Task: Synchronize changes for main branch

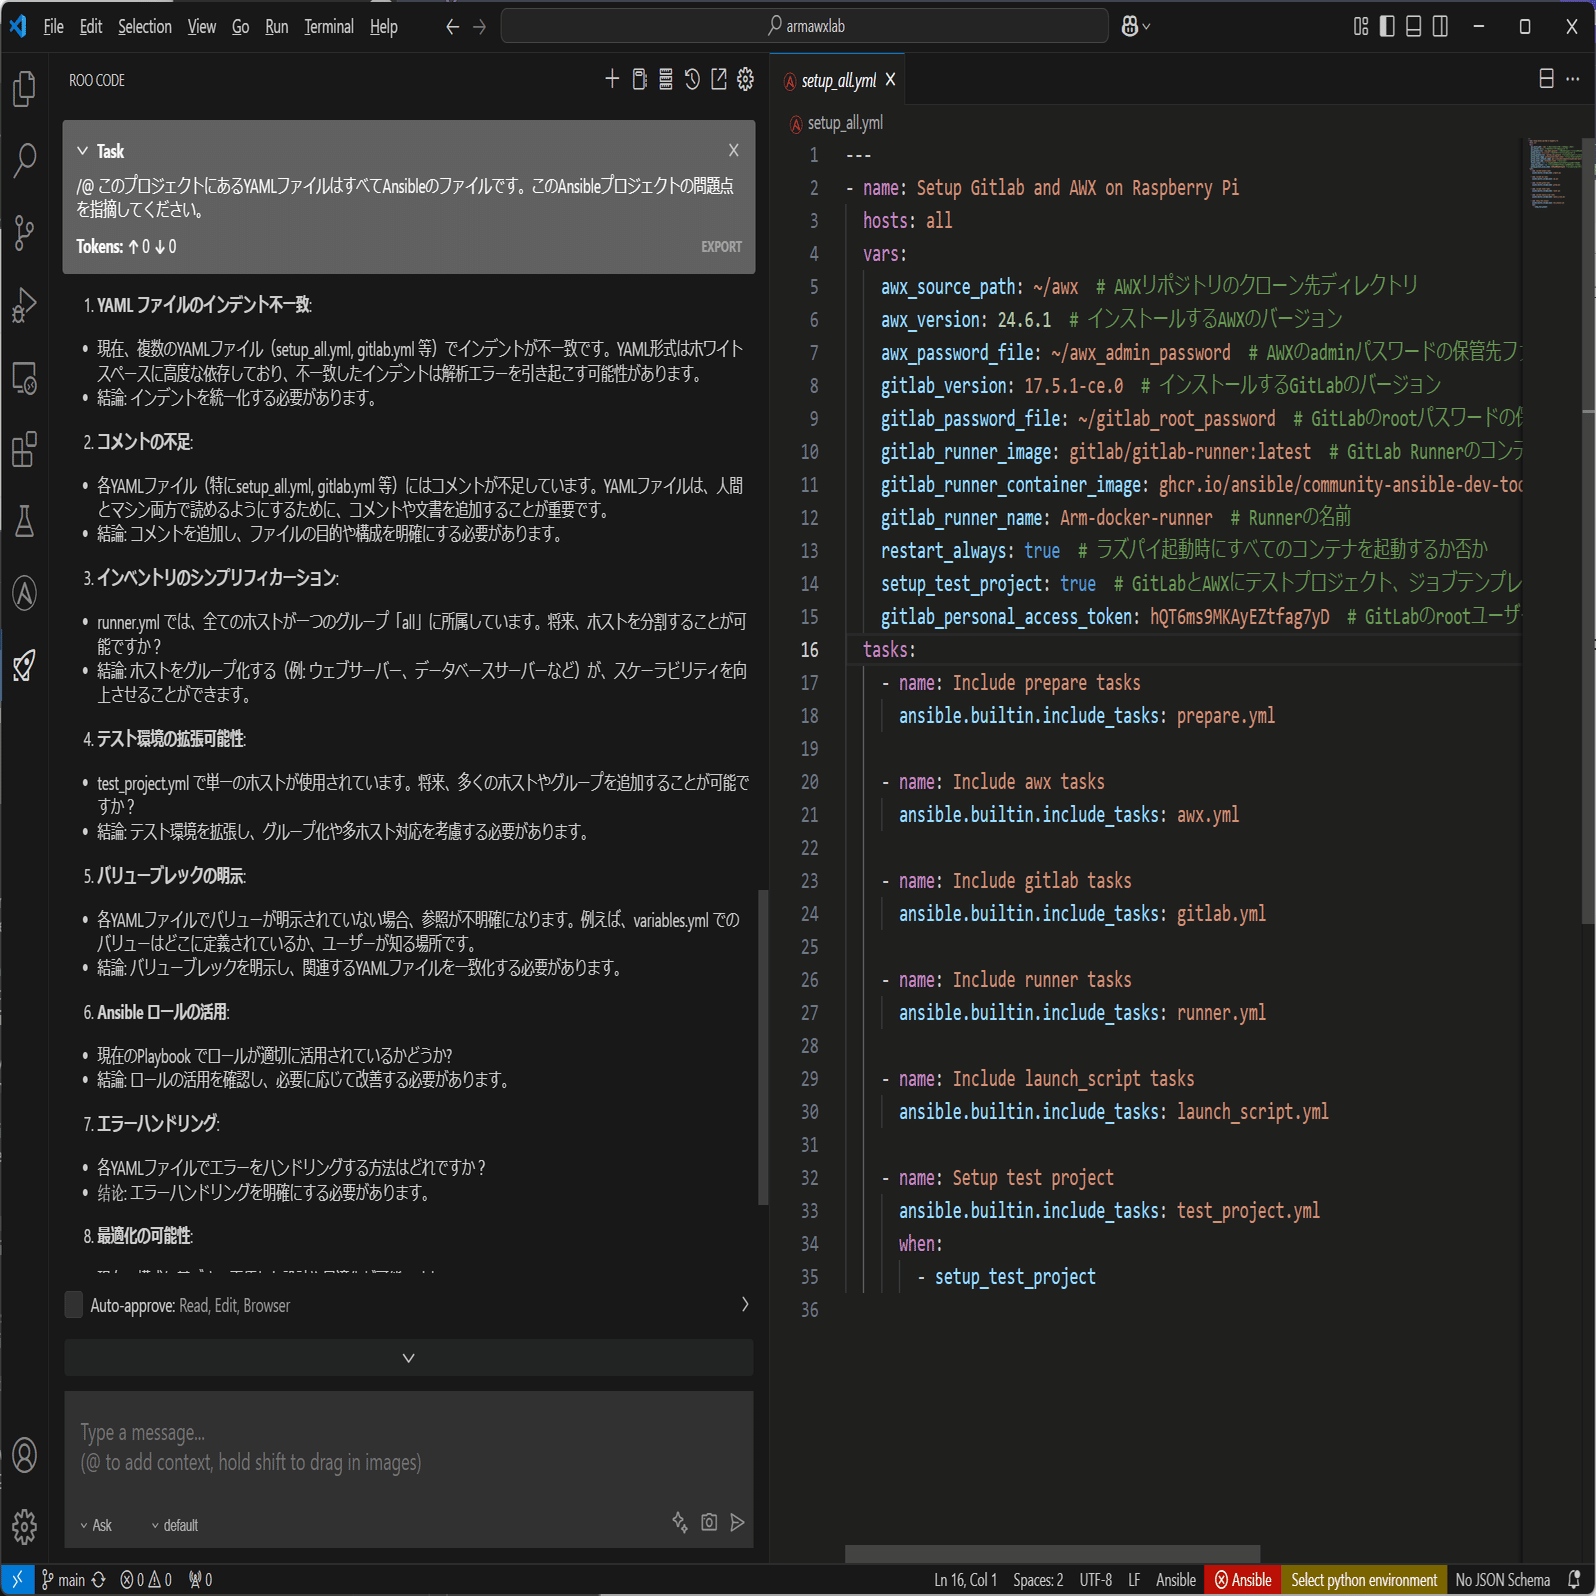Action: tap(98, 1580)
